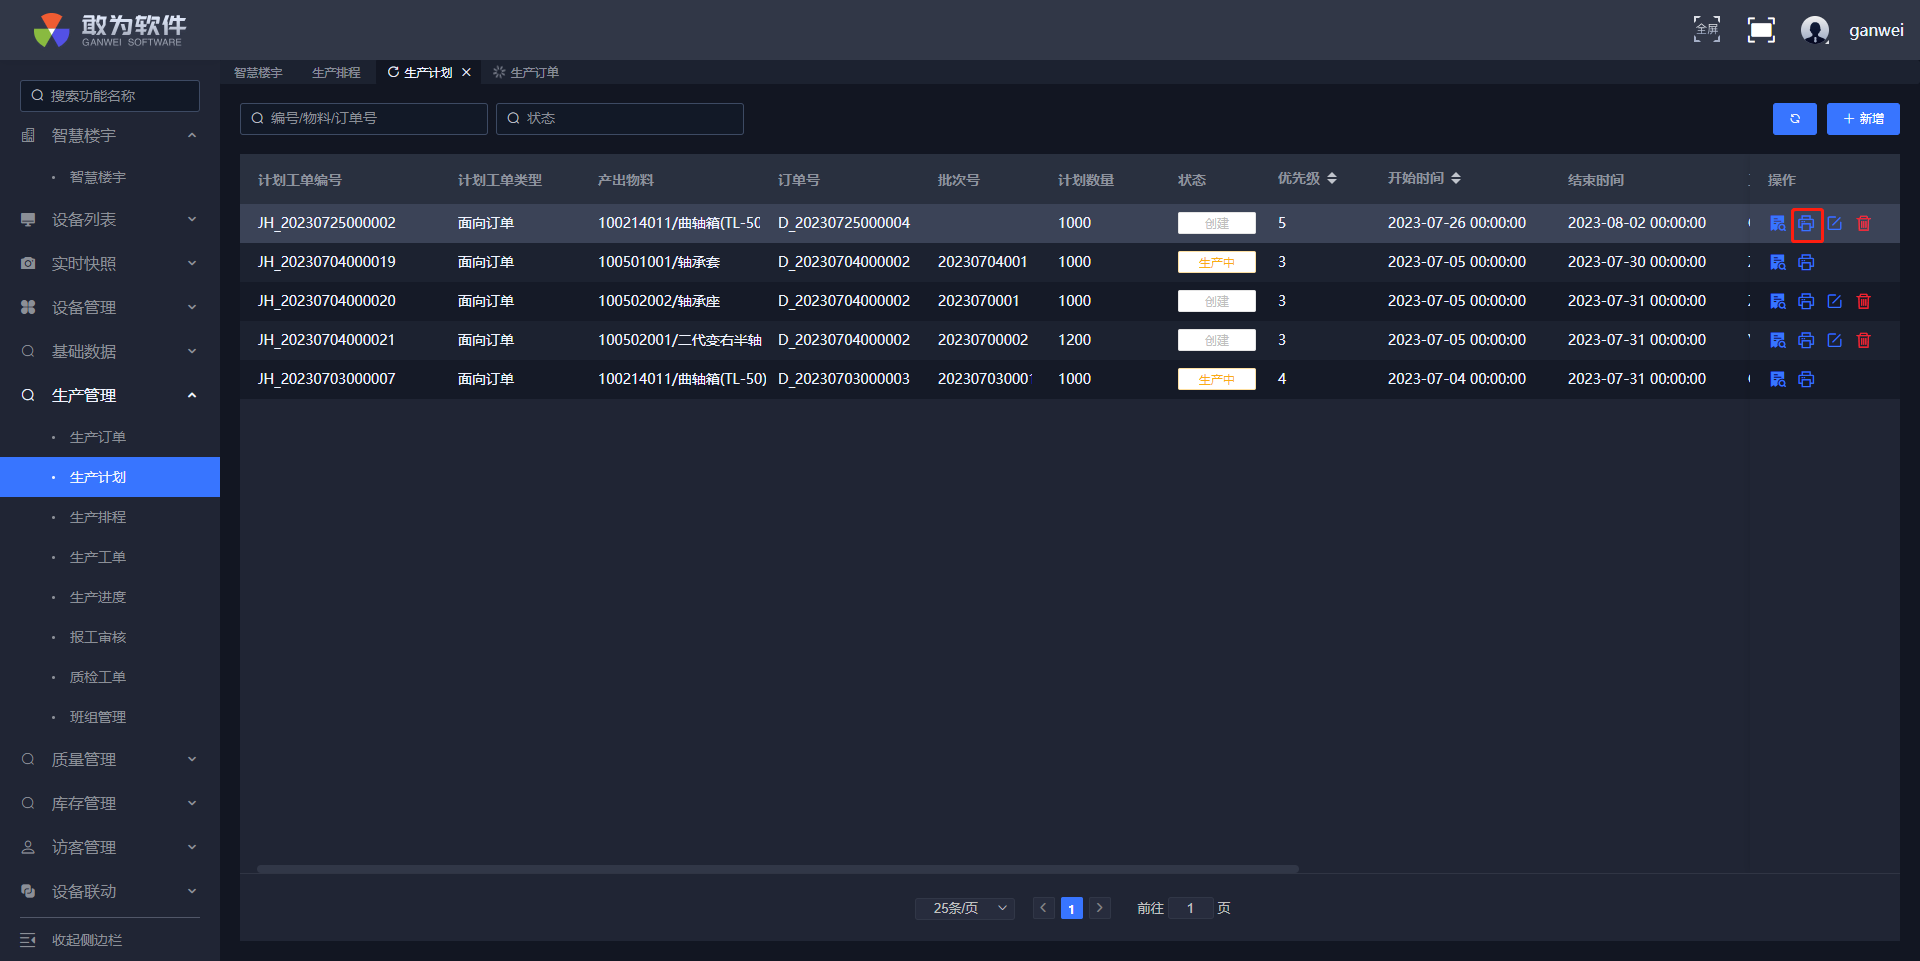Sort table by 开始时间 column
The height and width of the screenshot is (961, 1920).
[1455, 179]
